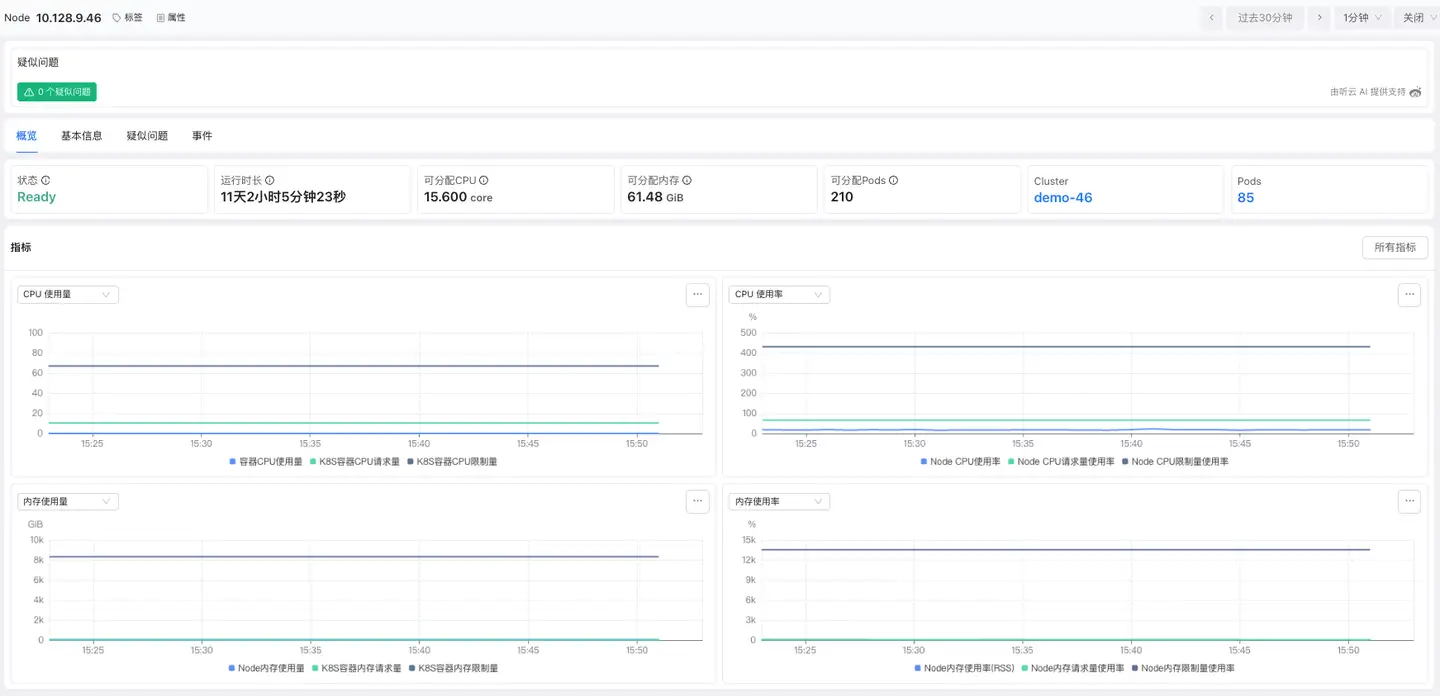Image resolution: width=1440 pixels, height=696 pixels.
Task: Open the CPU 使用率 chart more-options menu
Action: click(1408, 294)
